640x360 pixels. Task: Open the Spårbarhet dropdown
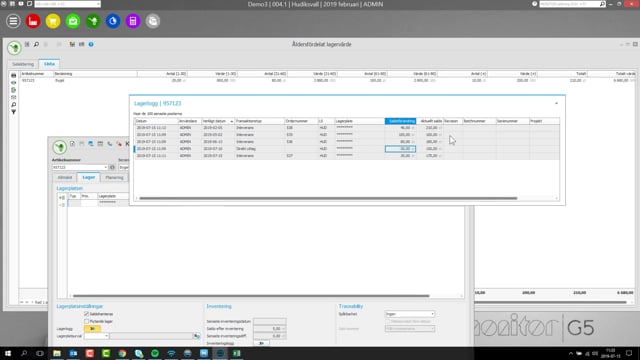(410, 314)
